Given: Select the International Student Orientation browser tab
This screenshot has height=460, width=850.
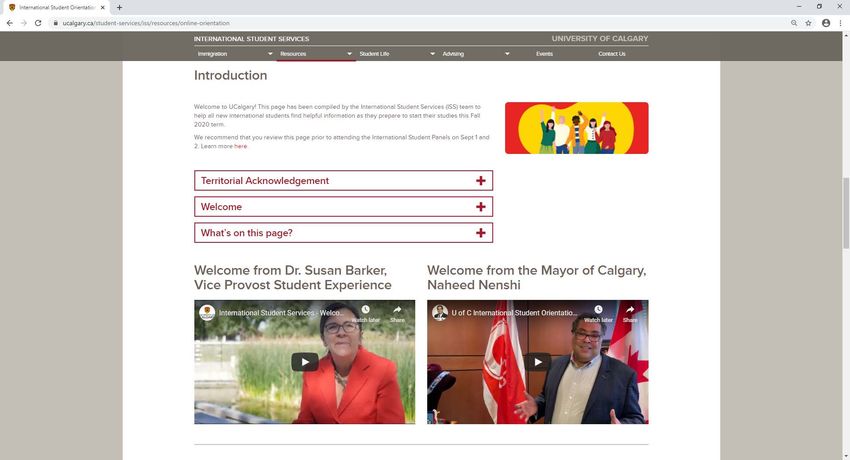Looking at the screenshot, I should (x=55, y=8).
